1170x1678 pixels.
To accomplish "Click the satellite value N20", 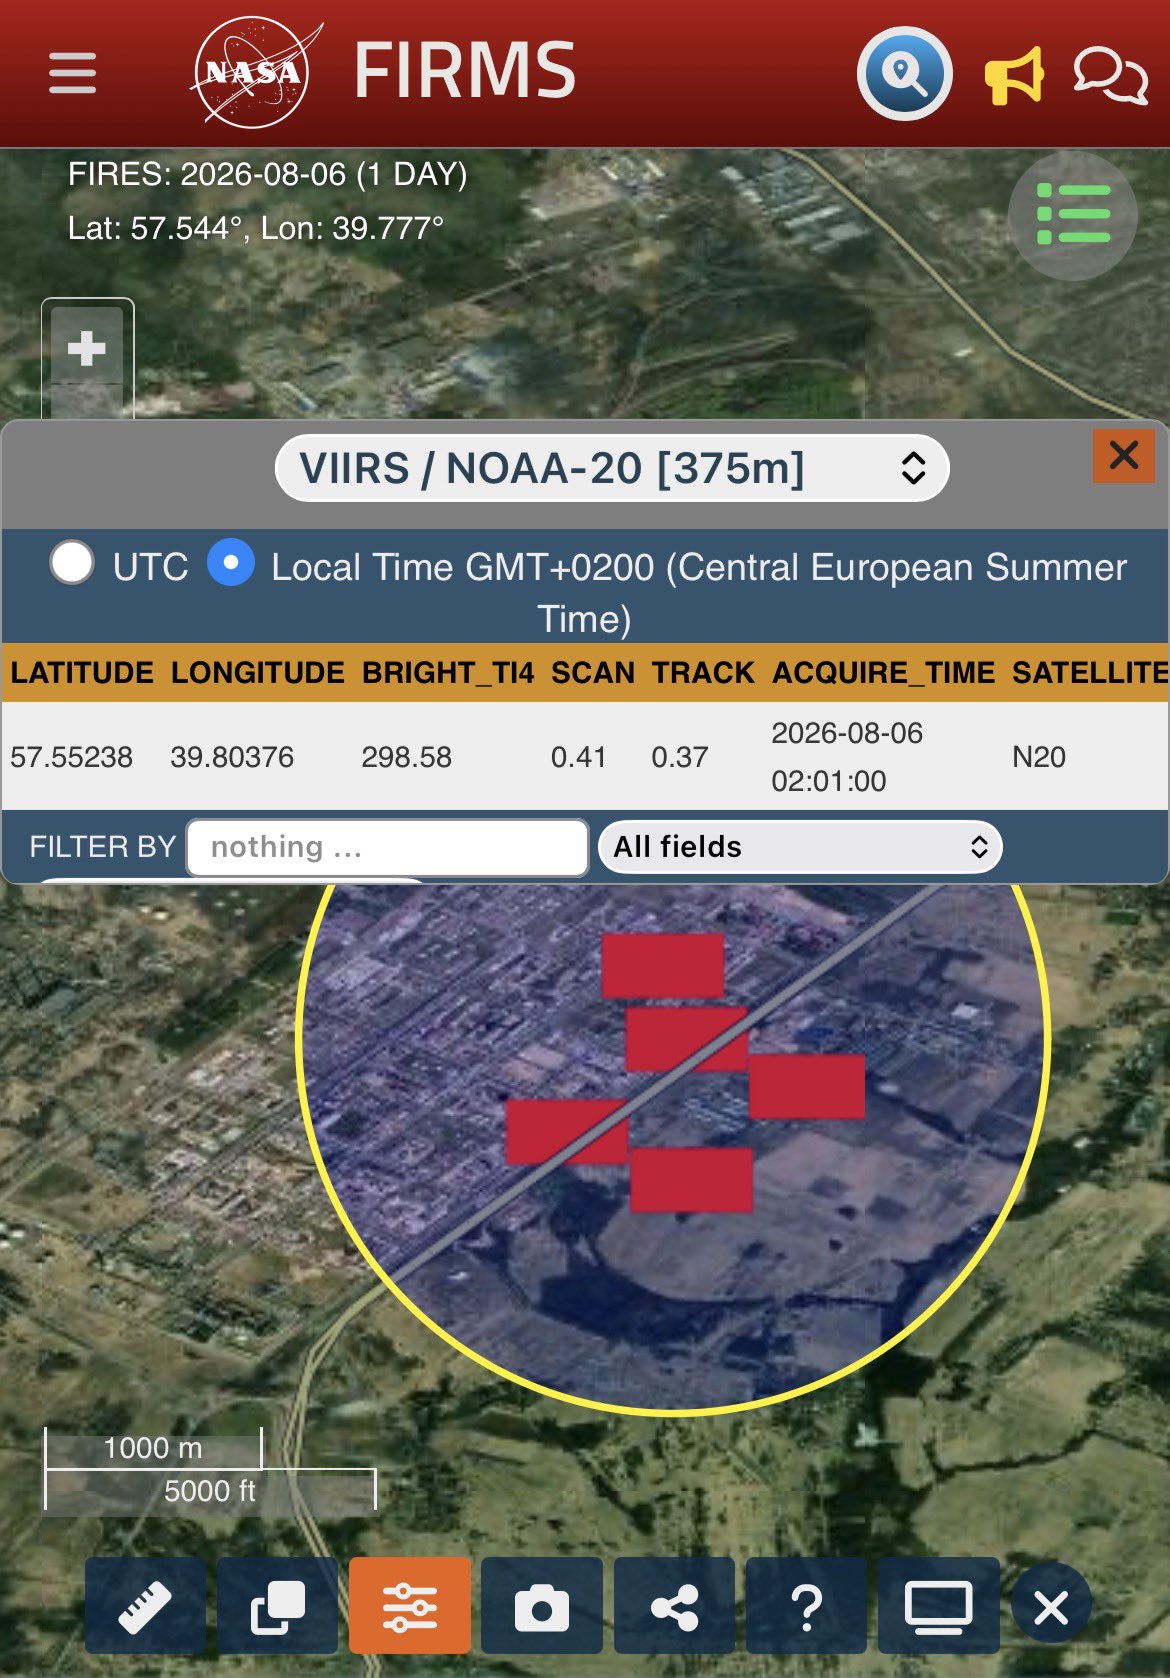I will point(1039,757).
